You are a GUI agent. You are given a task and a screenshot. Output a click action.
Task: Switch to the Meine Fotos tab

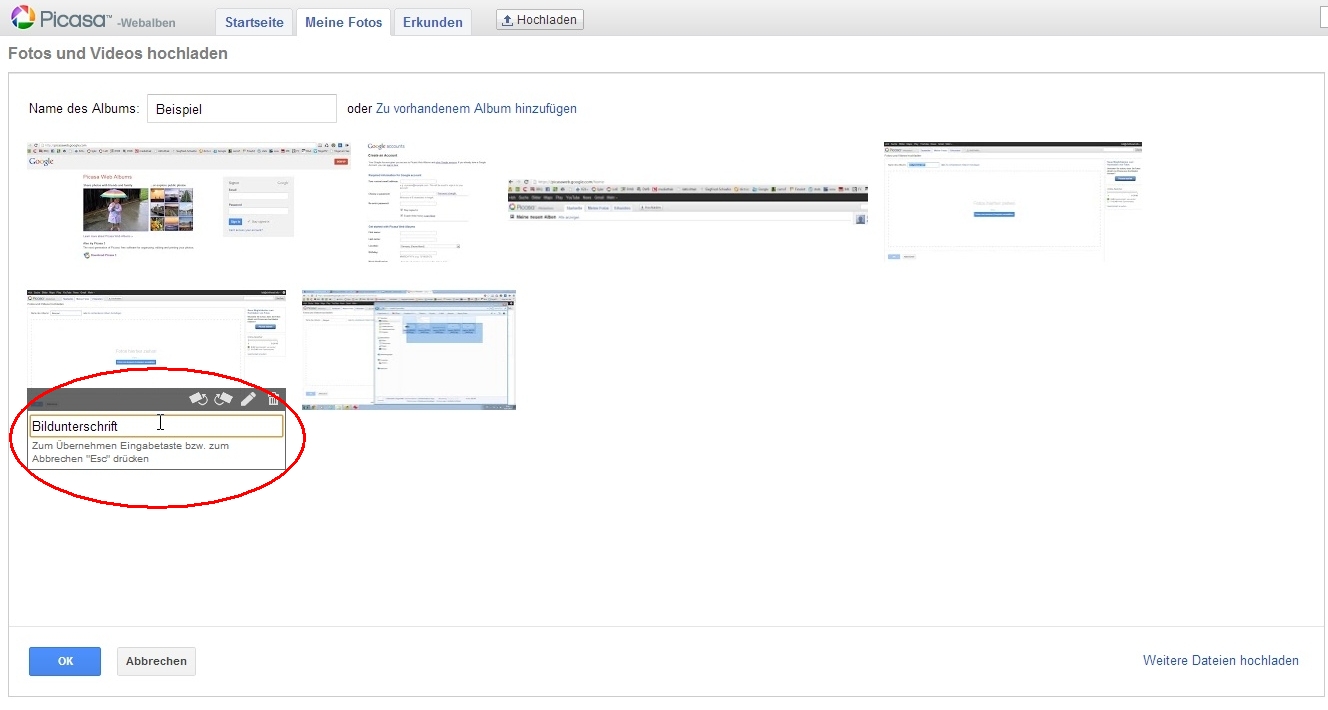pyautogui.click(x=343, y=22)
